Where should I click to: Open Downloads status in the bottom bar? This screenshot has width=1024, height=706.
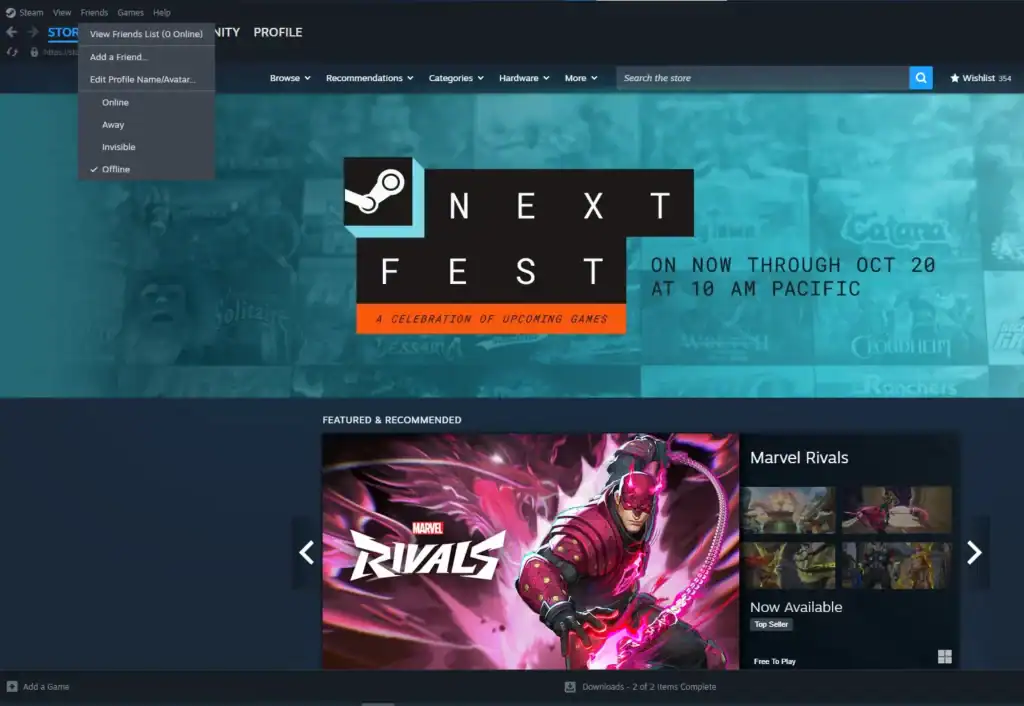[640, 687]
